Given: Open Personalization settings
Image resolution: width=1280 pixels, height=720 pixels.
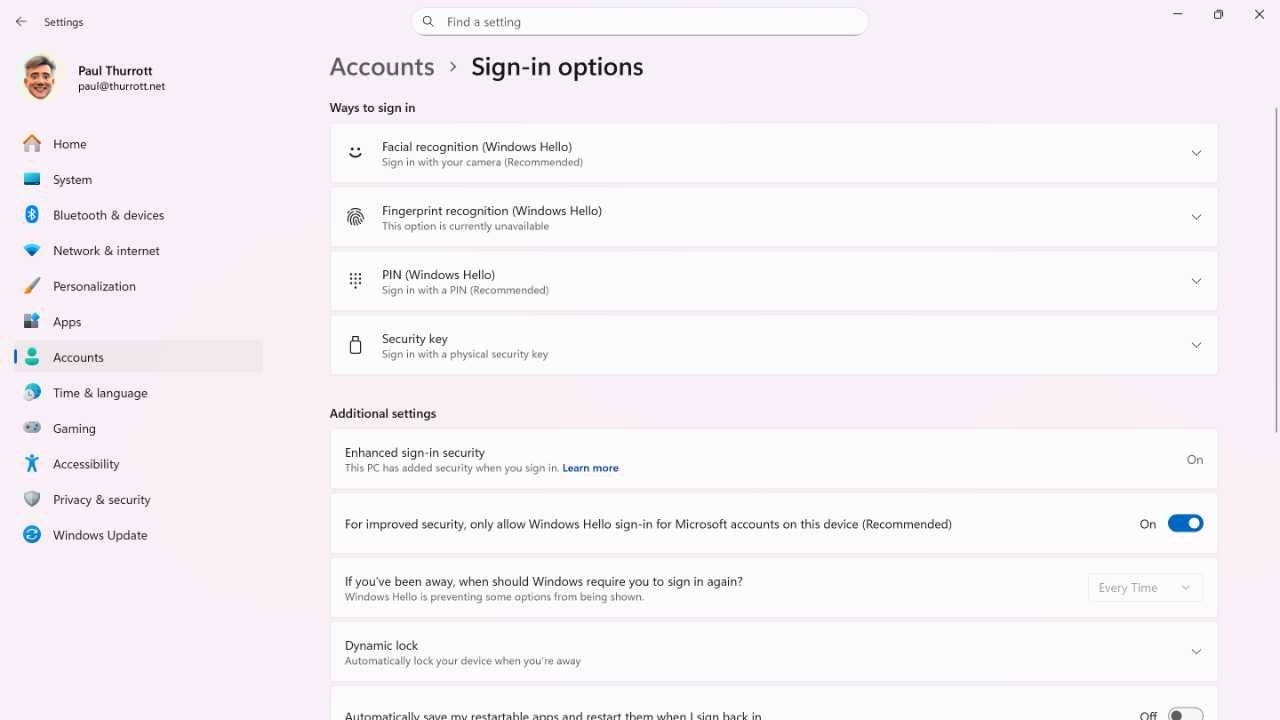Looking at the screenshot, I should [x=31, y=285].
